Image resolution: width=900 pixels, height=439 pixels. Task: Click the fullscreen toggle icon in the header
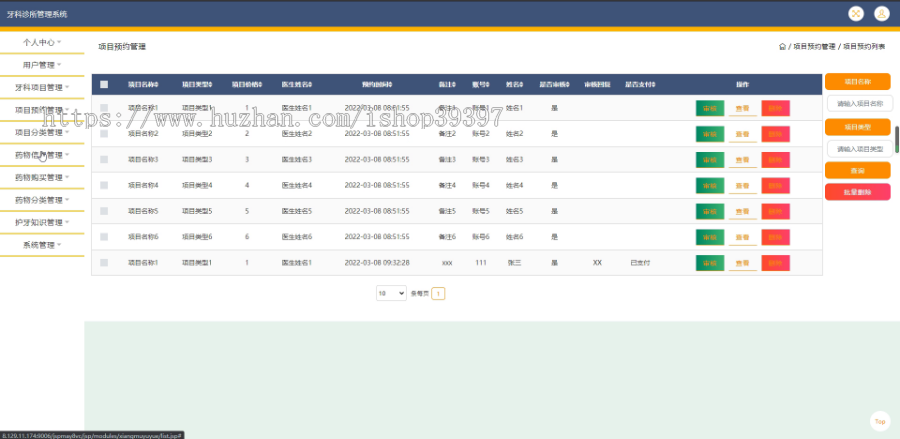coord(856,14)
